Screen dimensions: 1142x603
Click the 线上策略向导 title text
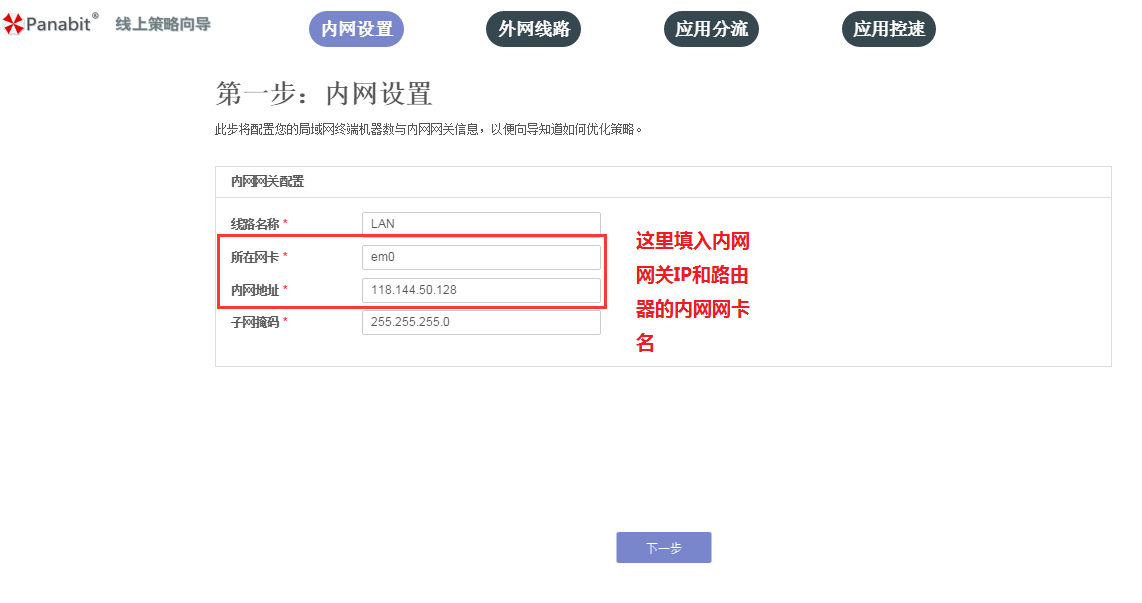[163, 24]
